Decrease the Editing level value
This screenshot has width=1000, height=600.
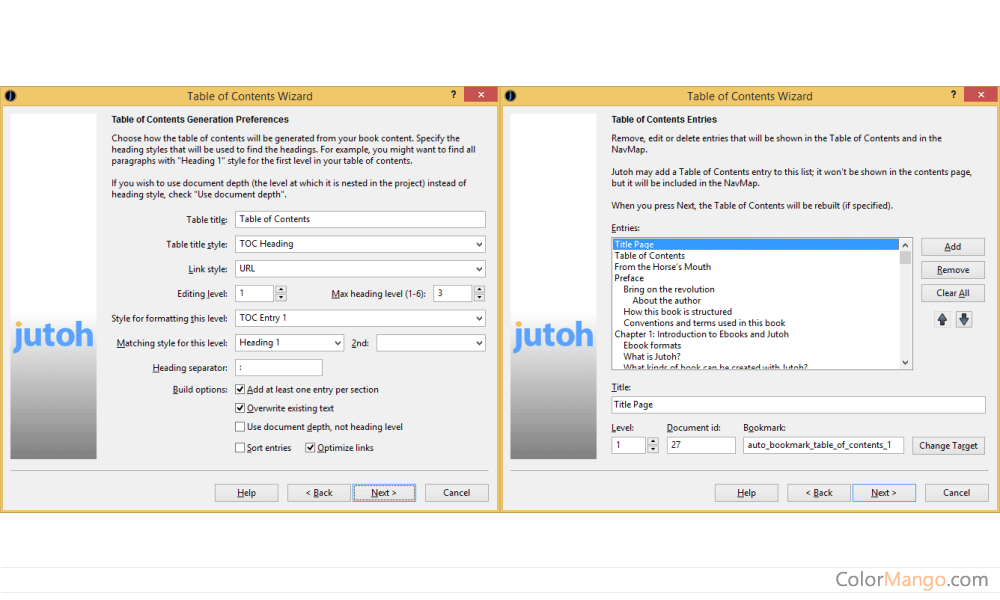(x=281, y=297)
